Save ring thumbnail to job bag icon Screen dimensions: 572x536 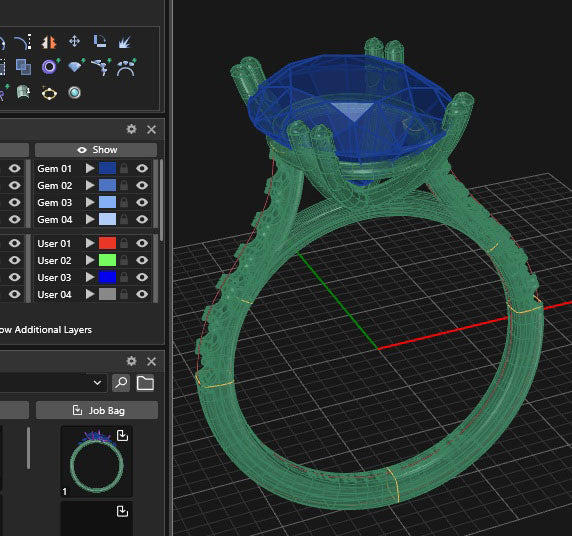tap(122, 435)
